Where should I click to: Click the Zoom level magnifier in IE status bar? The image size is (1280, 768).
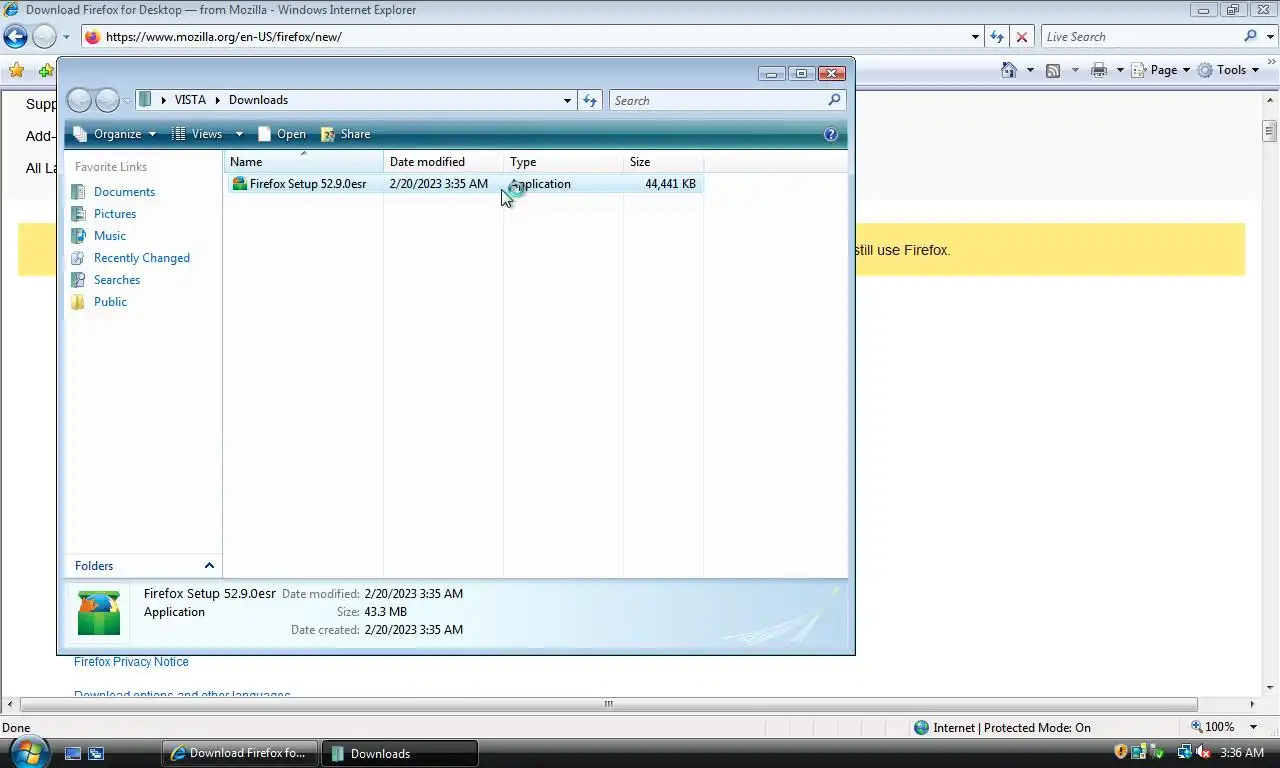click(1197, 727)
